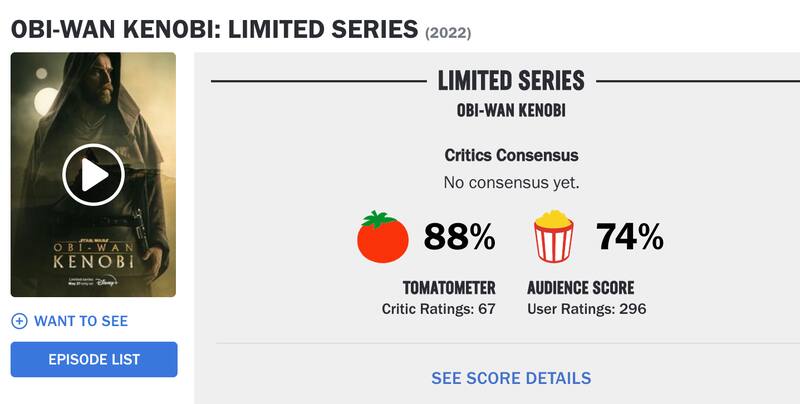
Task: Click the popcorn bucket audience icon
Action: click(558, 237)
